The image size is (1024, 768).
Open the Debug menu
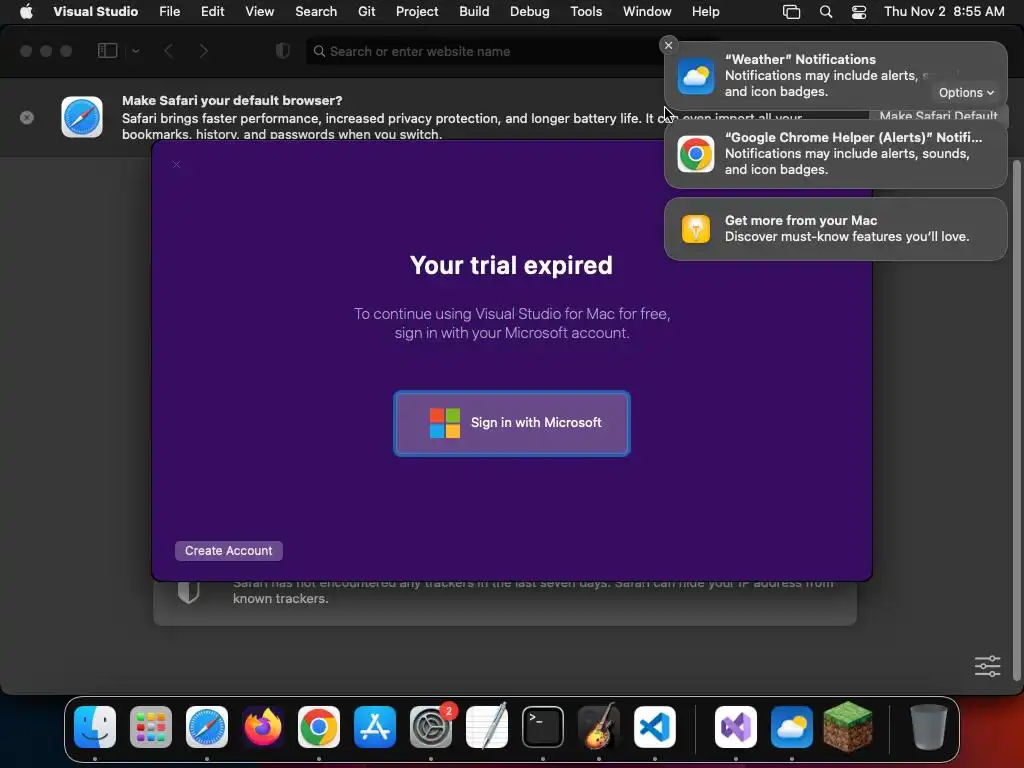pos(530,12)
